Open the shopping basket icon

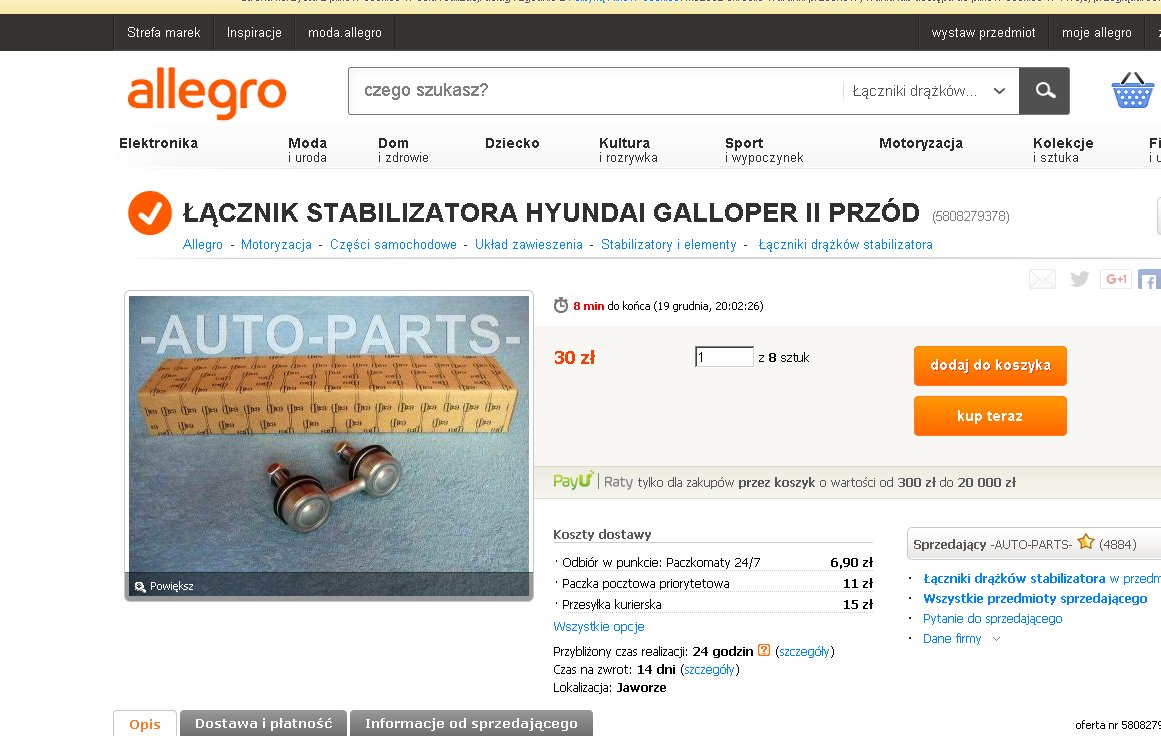1132,91
